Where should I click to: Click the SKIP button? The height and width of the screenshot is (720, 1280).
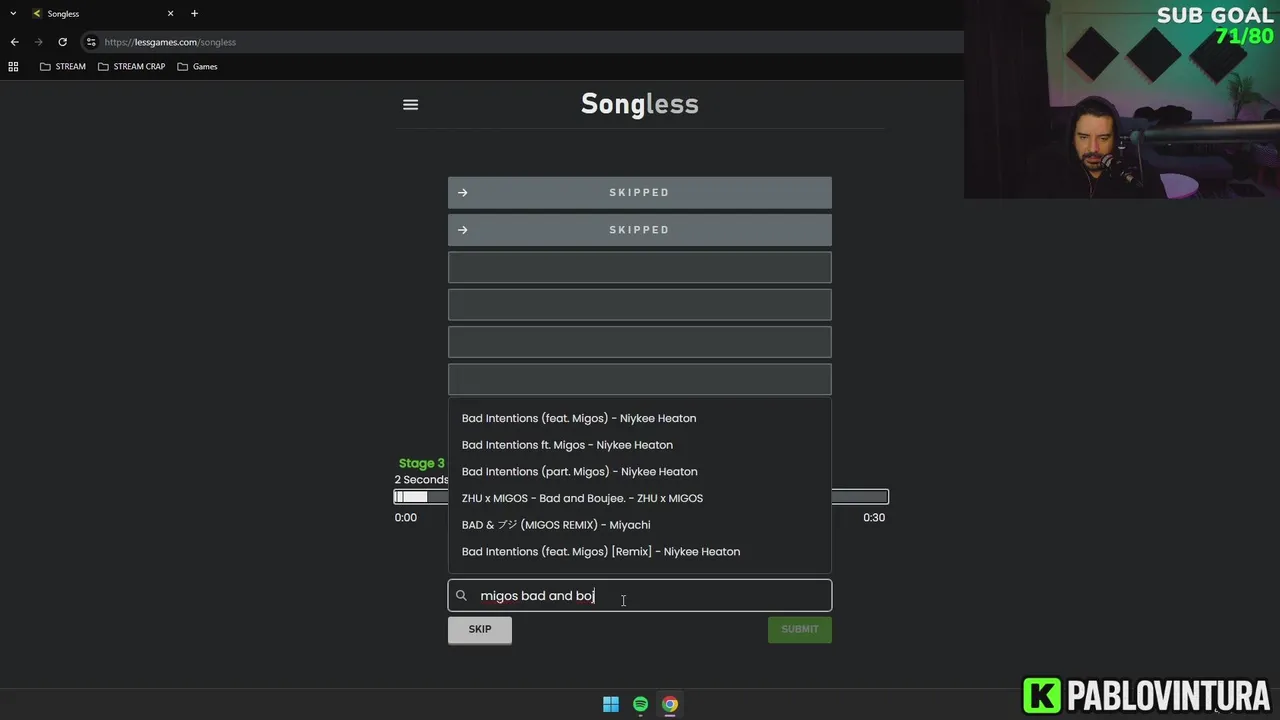pos(480,629)
